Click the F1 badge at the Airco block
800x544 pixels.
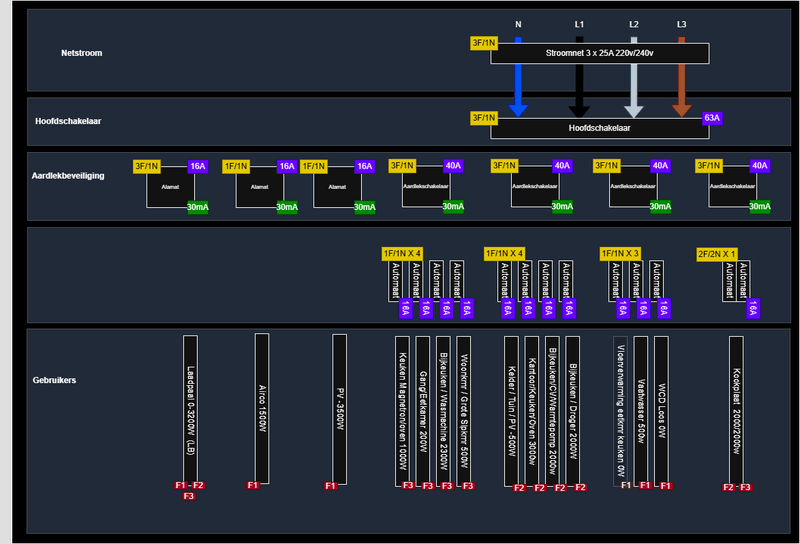[253, 485]
